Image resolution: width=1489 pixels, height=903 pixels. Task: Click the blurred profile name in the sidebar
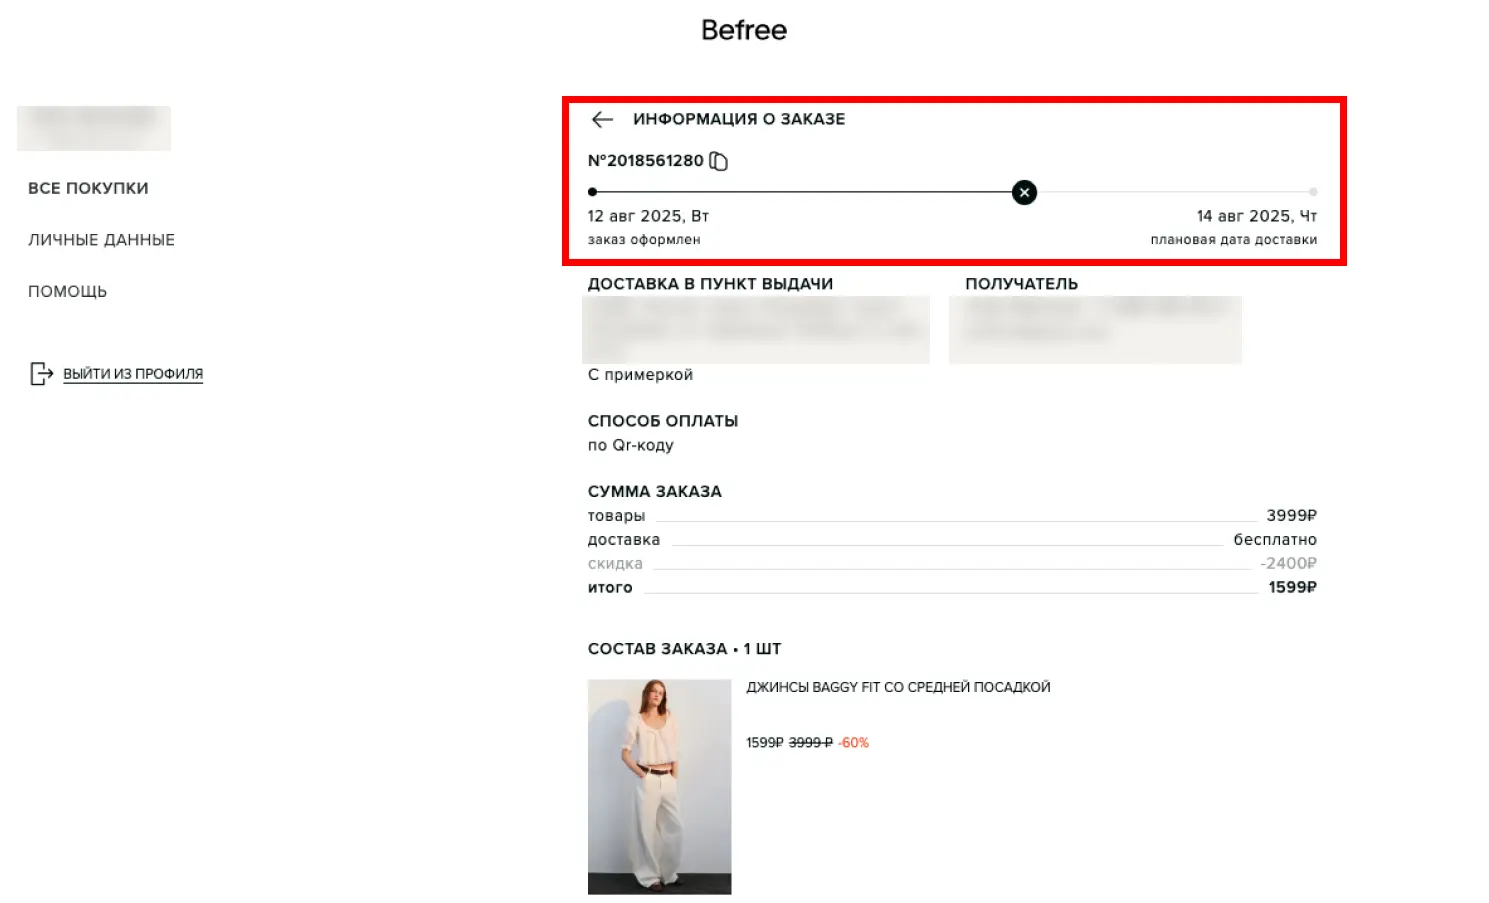point(94,128)
